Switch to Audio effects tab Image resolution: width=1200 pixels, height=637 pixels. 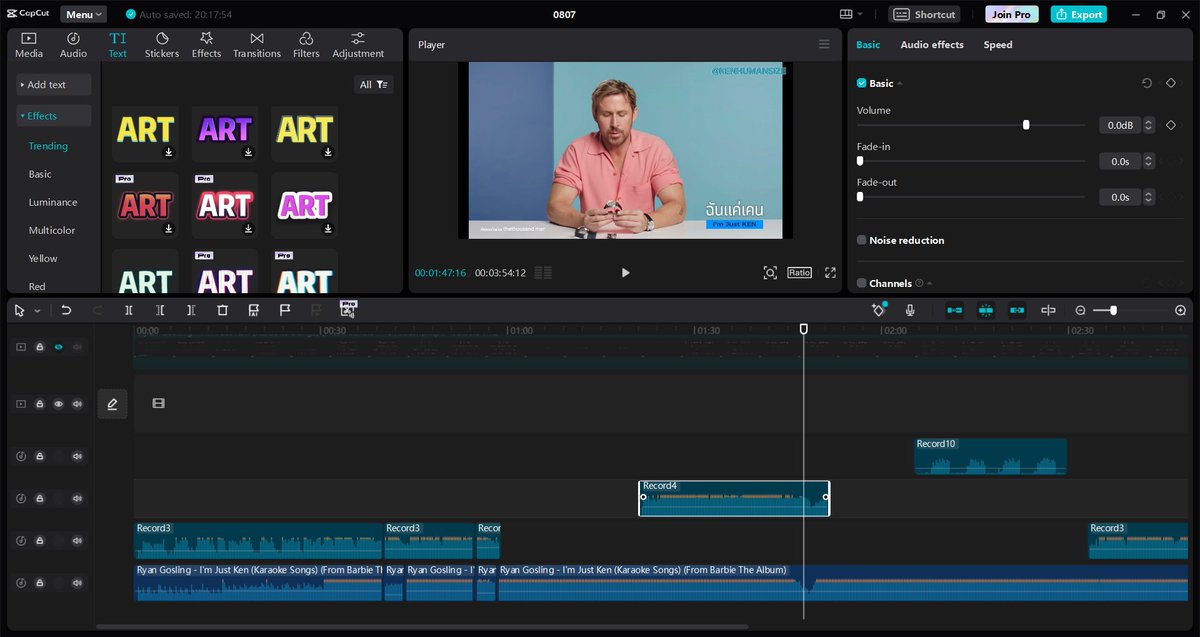click(932, 45)
